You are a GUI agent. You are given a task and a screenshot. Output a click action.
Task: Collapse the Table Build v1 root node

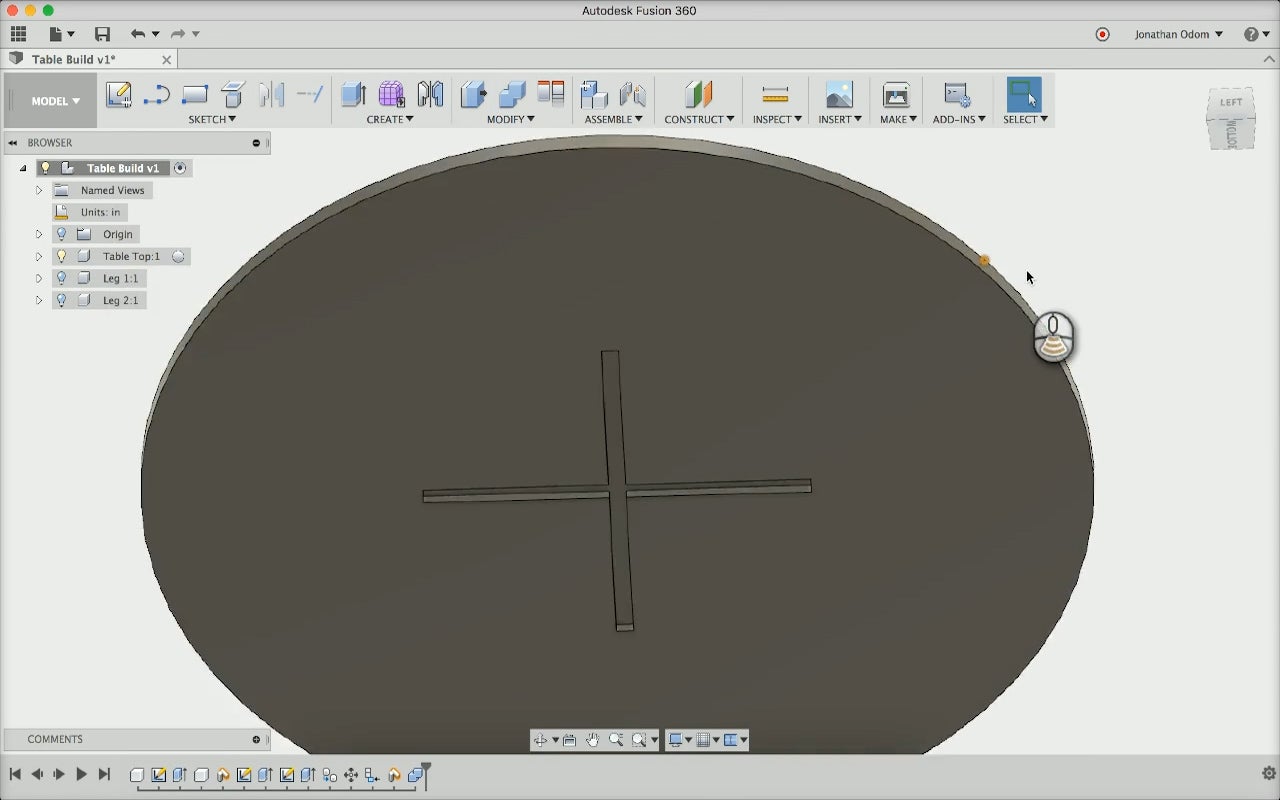[x=23, y=168]
